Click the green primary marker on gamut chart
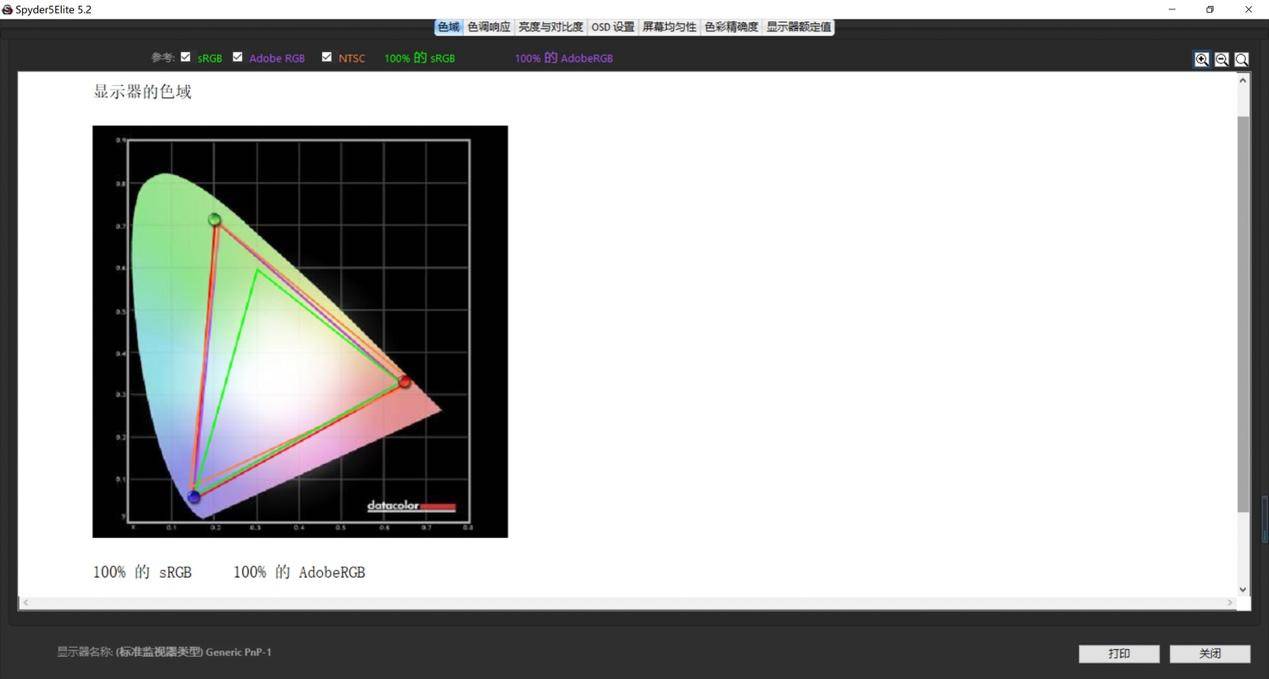Screen dimensions: 1269x679 click(x=214, y=220)
